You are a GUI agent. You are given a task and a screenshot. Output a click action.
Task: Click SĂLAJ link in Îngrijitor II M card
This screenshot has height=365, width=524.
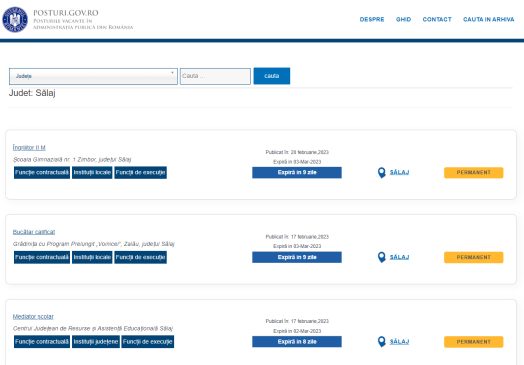(x=399, y=172)
